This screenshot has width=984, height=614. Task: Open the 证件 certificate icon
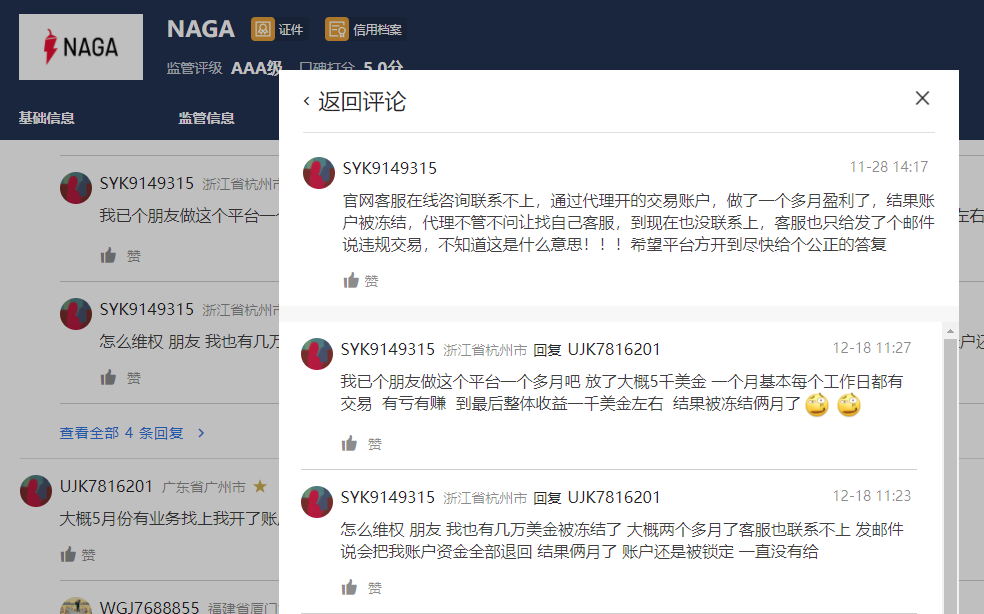262,29
